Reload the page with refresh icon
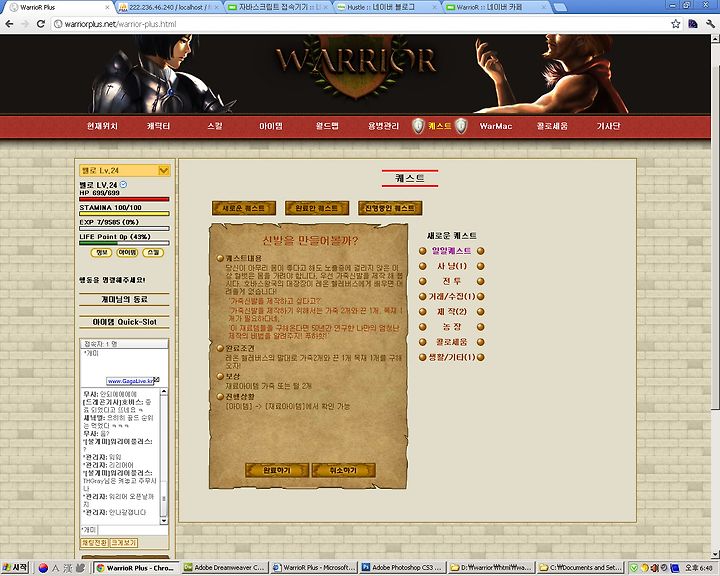 (41, 24)
